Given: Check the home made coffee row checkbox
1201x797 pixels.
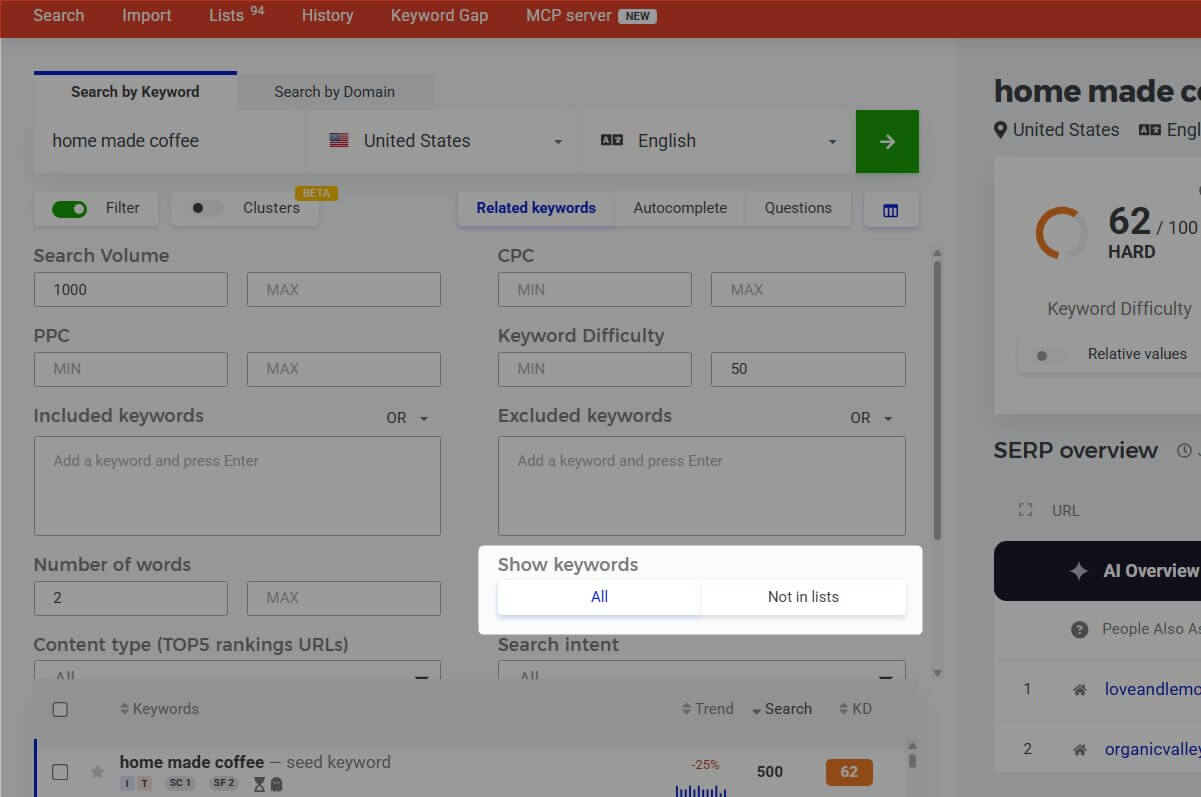Looking at the screenshot, I should tap(60, 772).
